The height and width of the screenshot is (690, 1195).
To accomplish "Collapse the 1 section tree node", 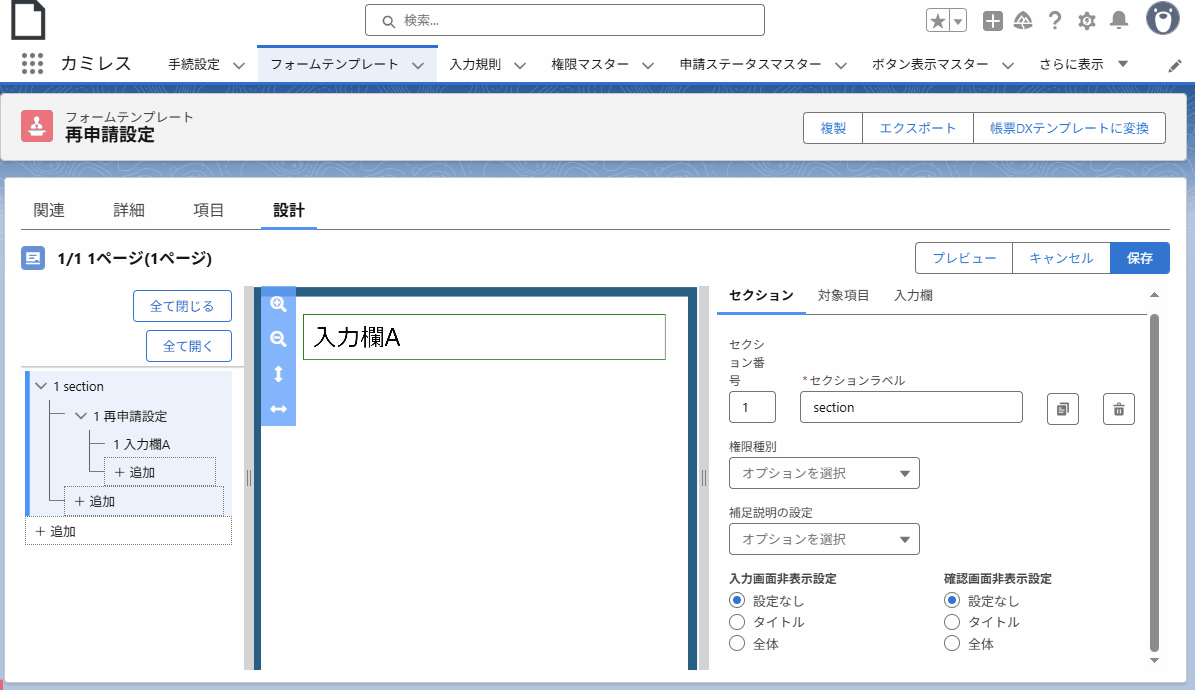I will click(41, 387).
